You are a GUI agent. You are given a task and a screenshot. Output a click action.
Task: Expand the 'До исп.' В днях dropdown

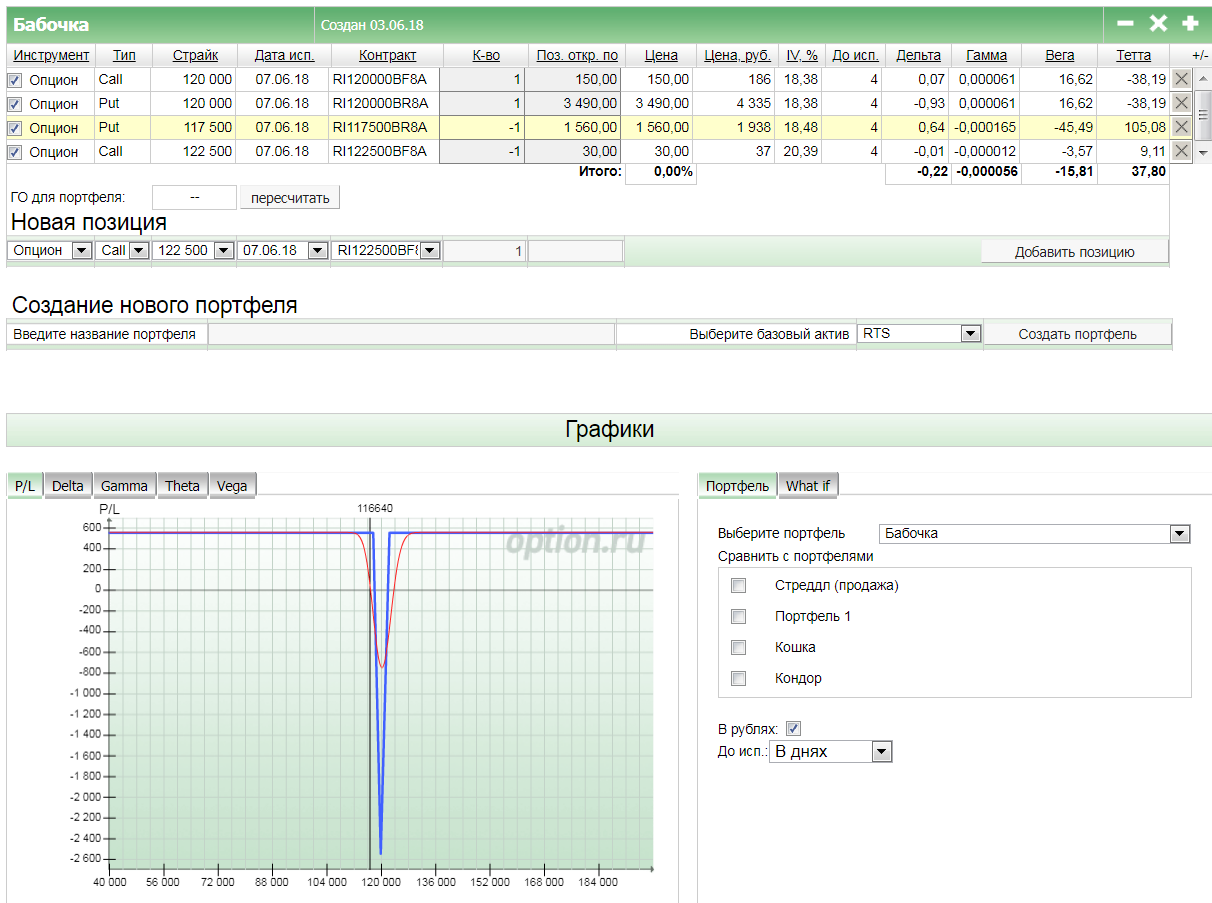point(880,751)
